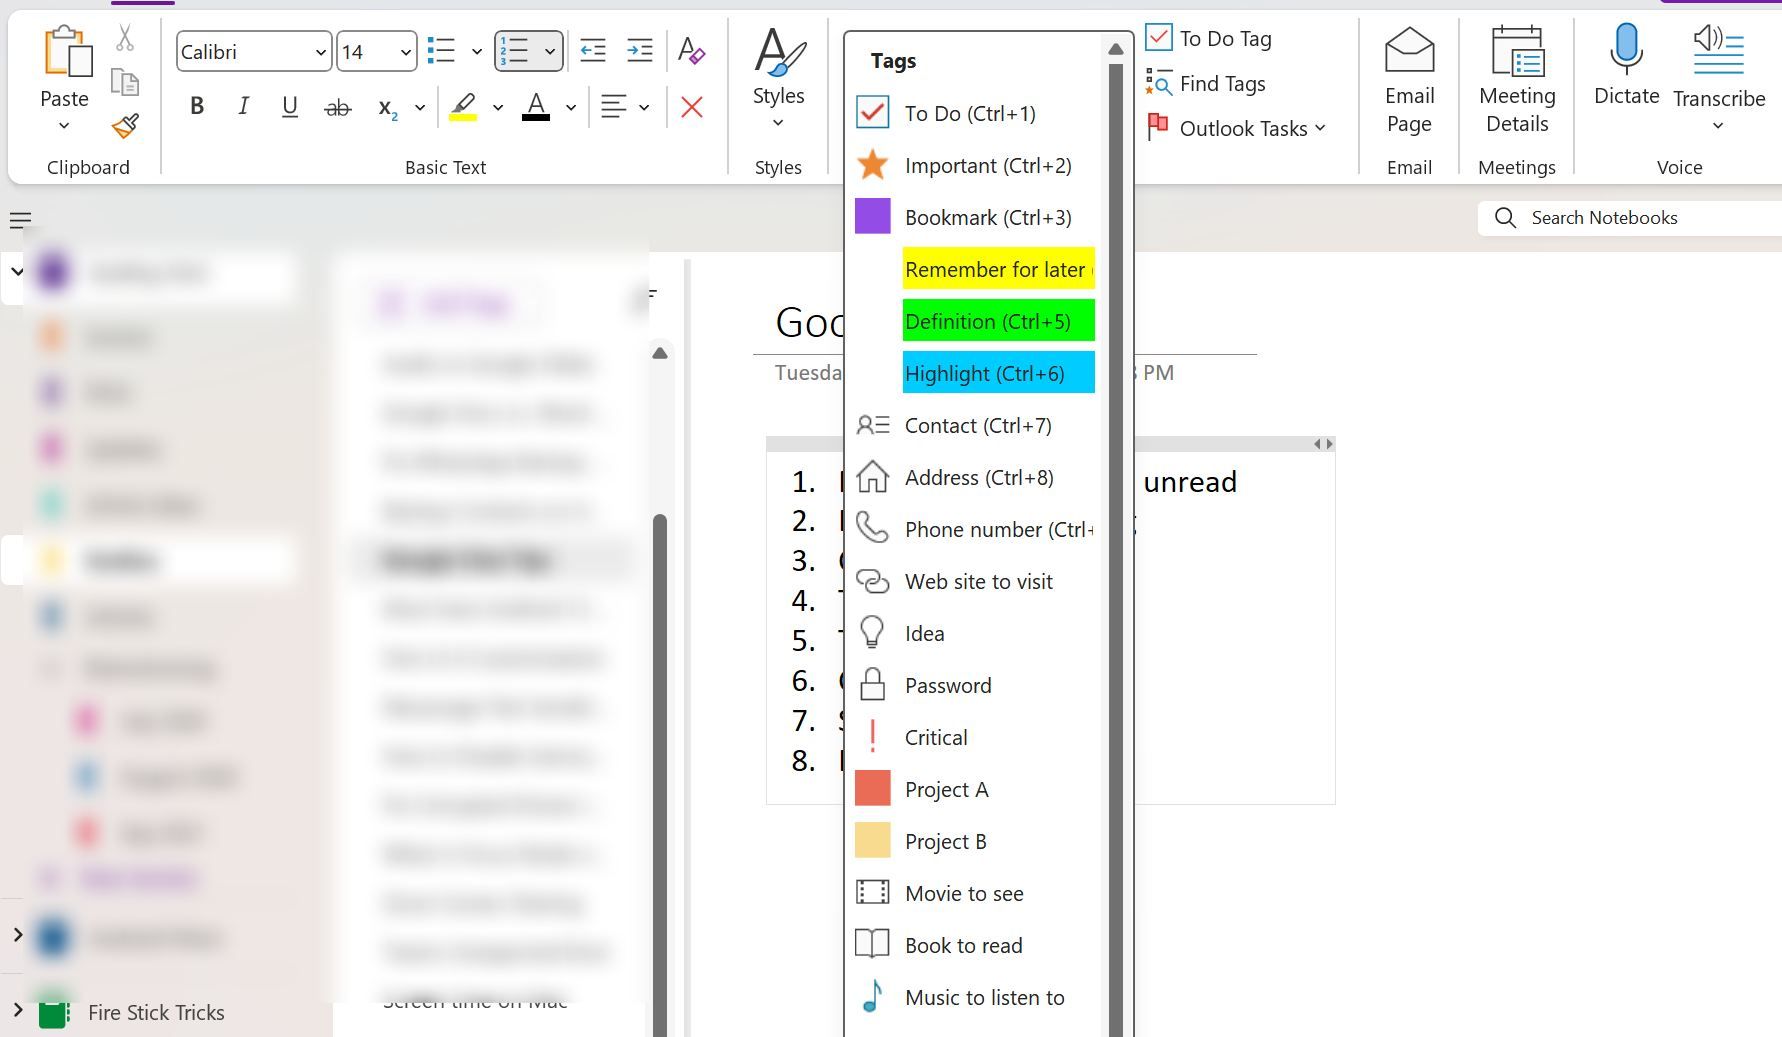Apply the yellow Remember for later tag
The width and height of the screenshot is (1782, 1037).
[x=996, y=269]
